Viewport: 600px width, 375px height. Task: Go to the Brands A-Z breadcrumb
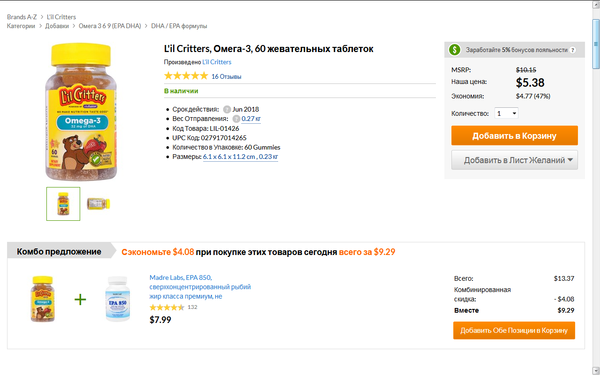(x=22, y=17)
